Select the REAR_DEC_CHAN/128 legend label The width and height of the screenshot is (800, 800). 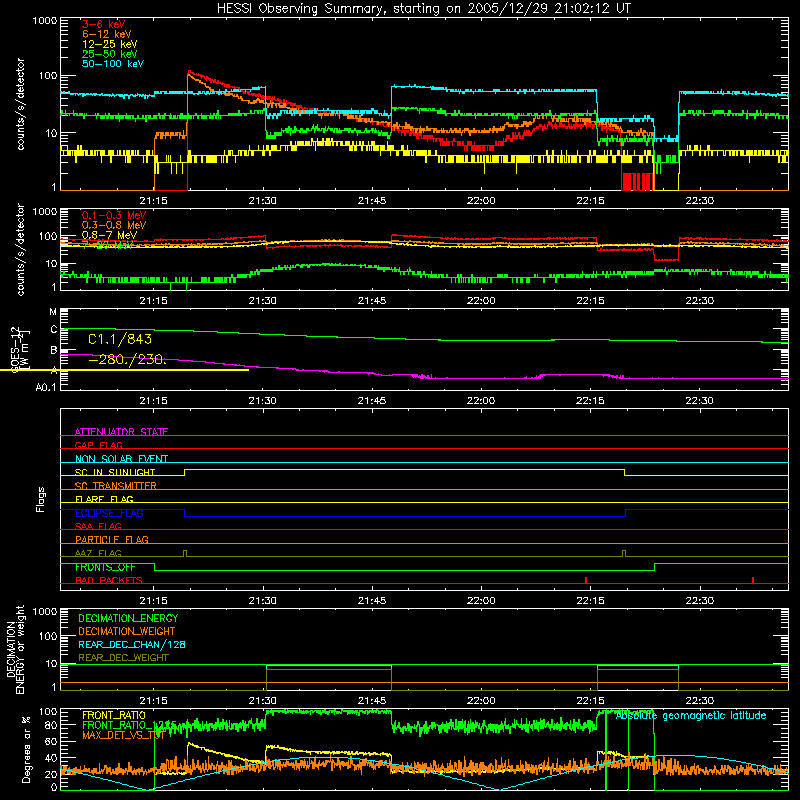point(132,645)
